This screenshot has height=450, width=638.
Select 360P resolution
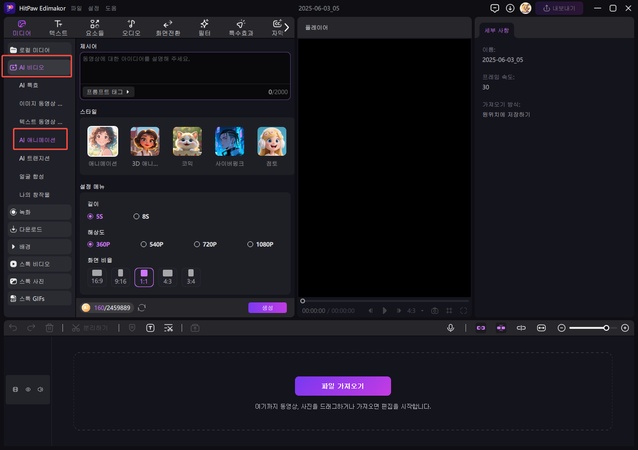(99, 244)
